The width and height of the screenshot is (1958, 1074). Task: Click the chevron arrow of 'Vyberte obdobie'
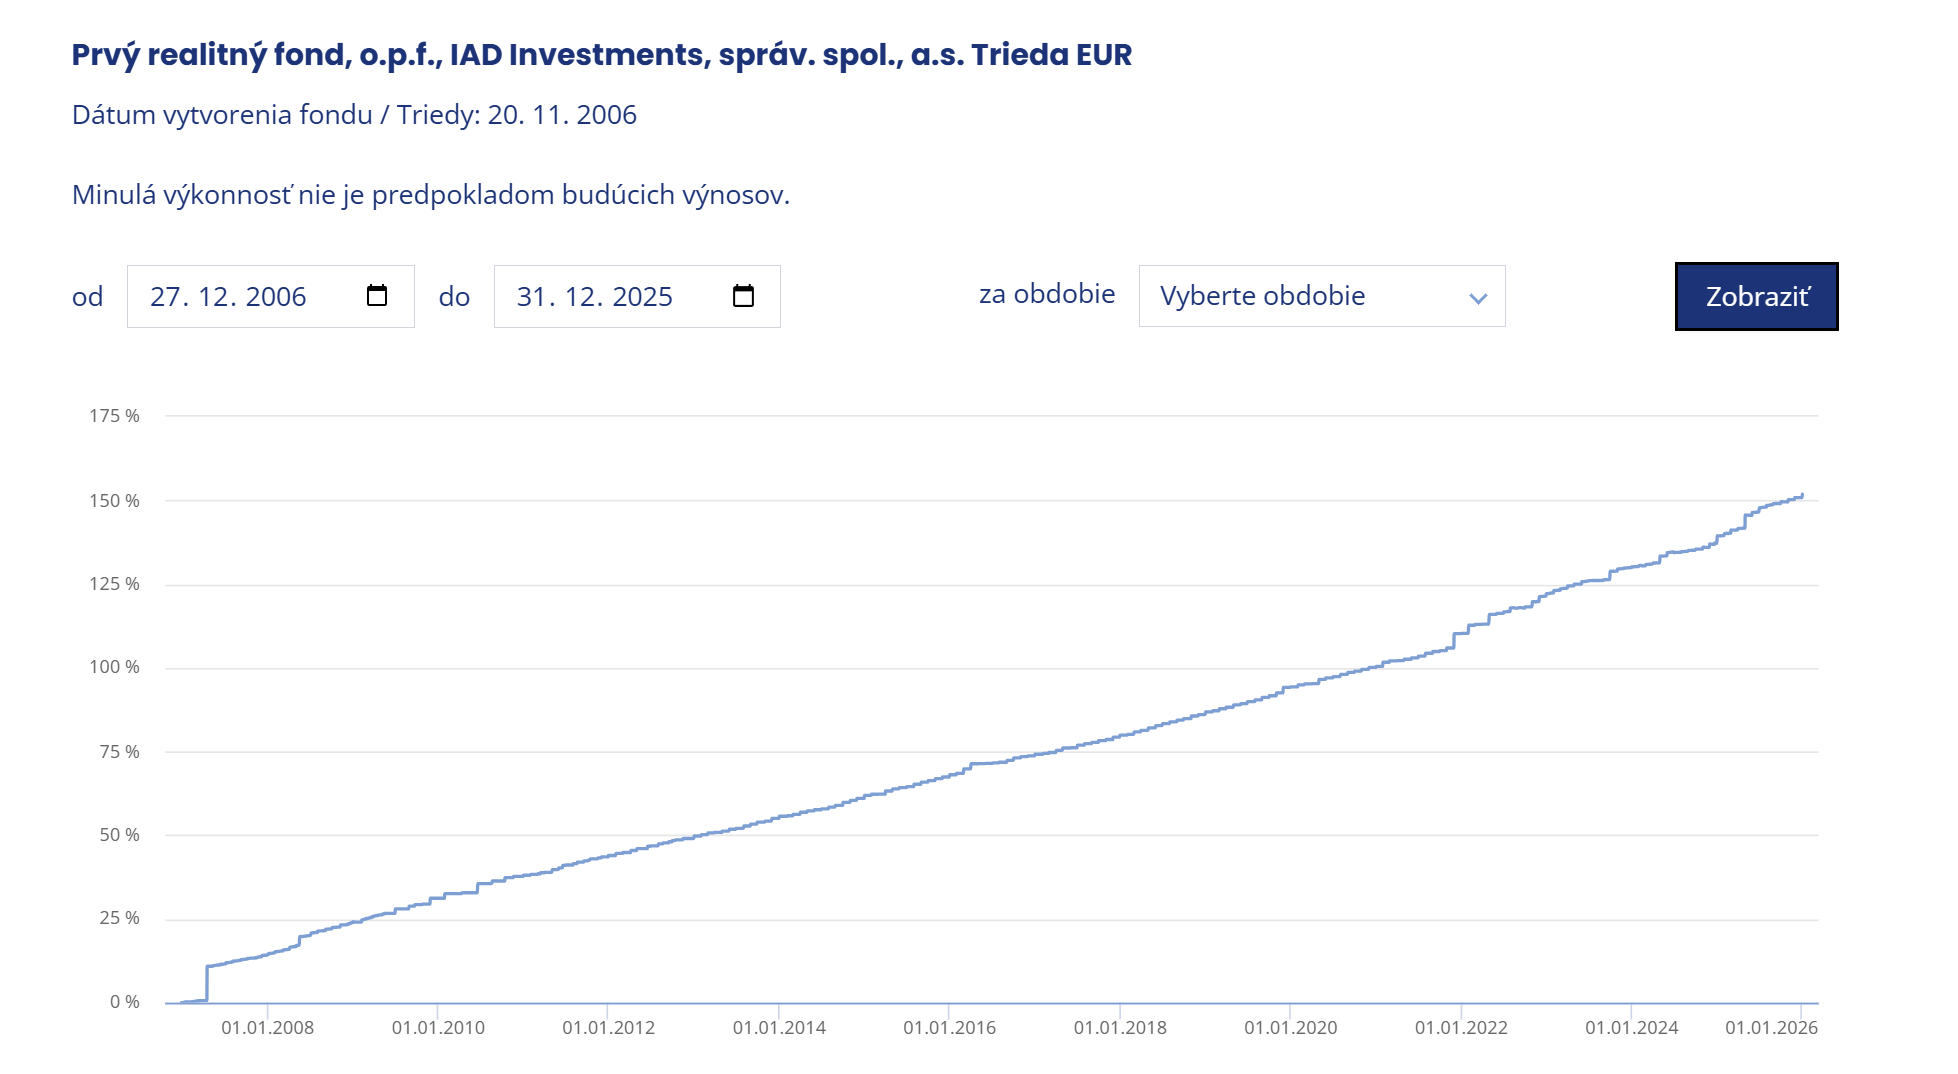(1478, 298)
